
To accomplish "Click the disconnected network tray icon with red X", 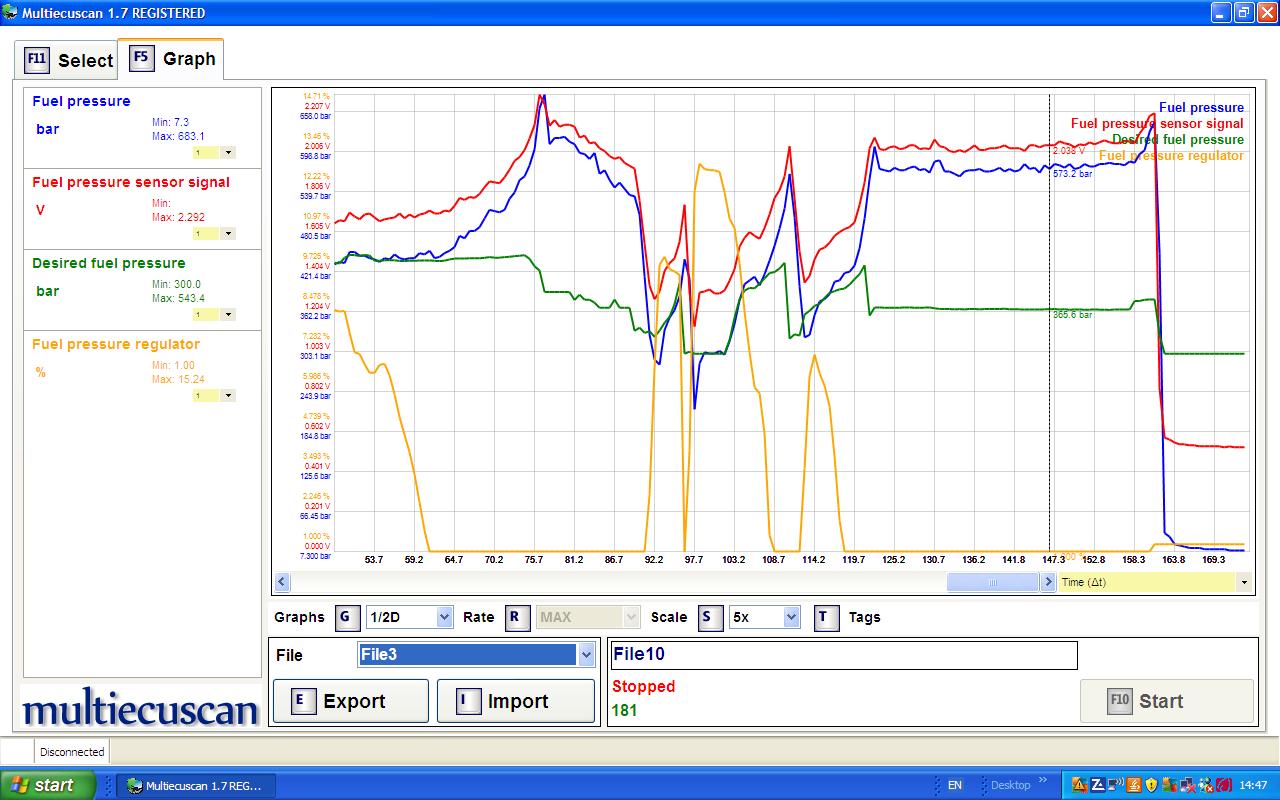I will click(1187, 785).
